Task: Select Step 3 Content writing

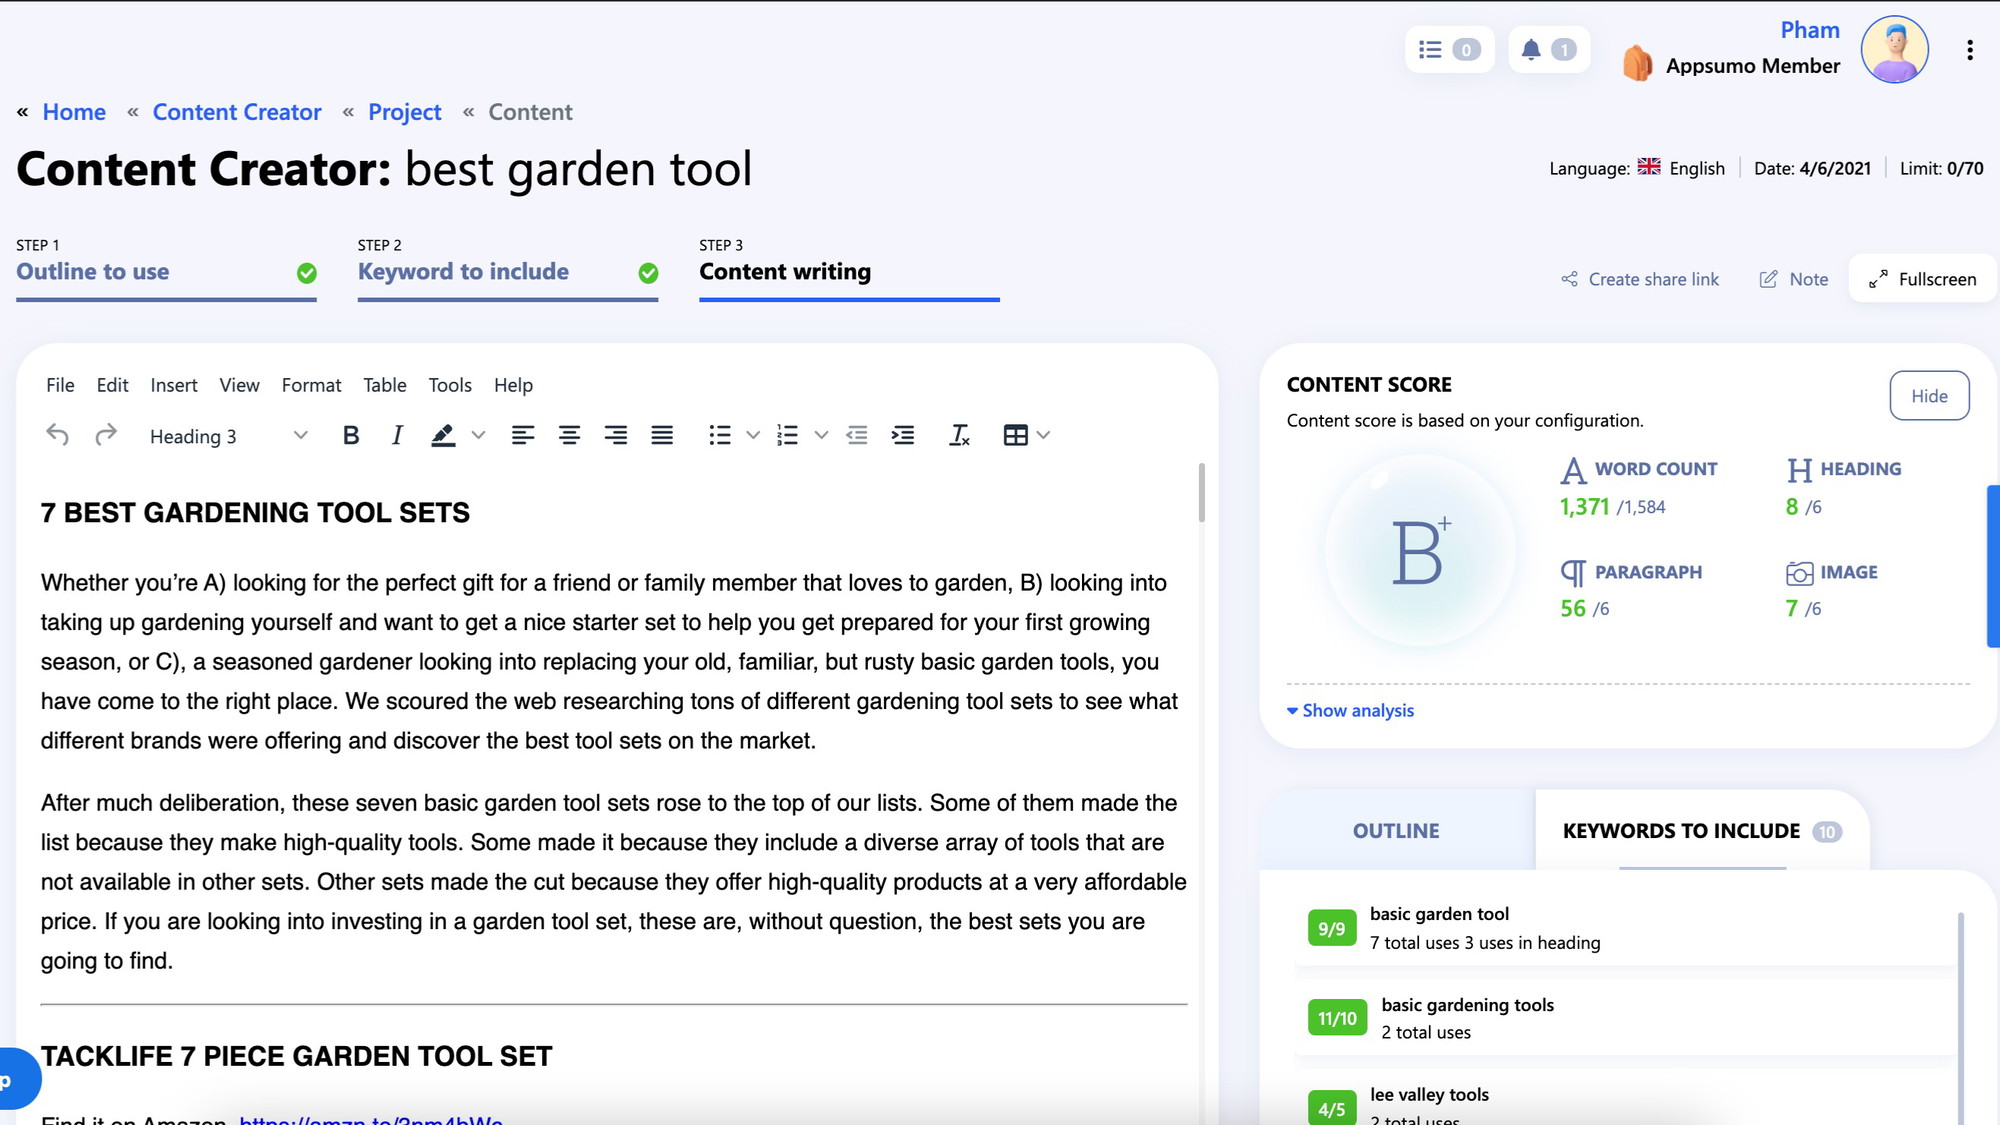Action: pyautogui.click(x=849, y=270)
